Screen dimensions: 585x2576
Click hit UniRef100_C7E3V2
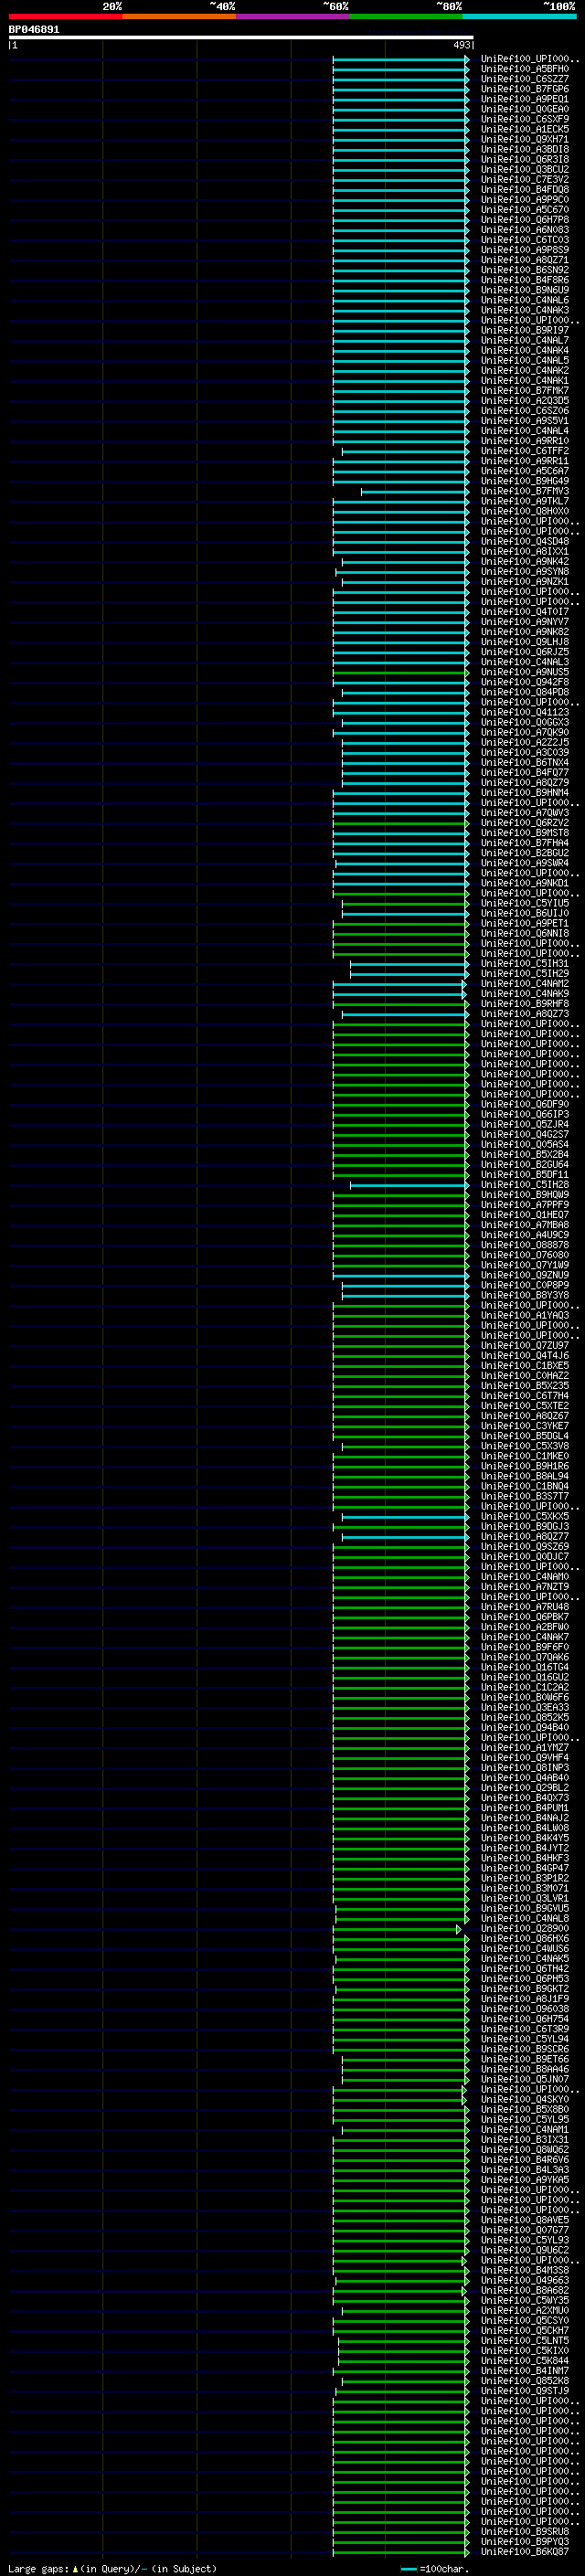coord(524,179)
